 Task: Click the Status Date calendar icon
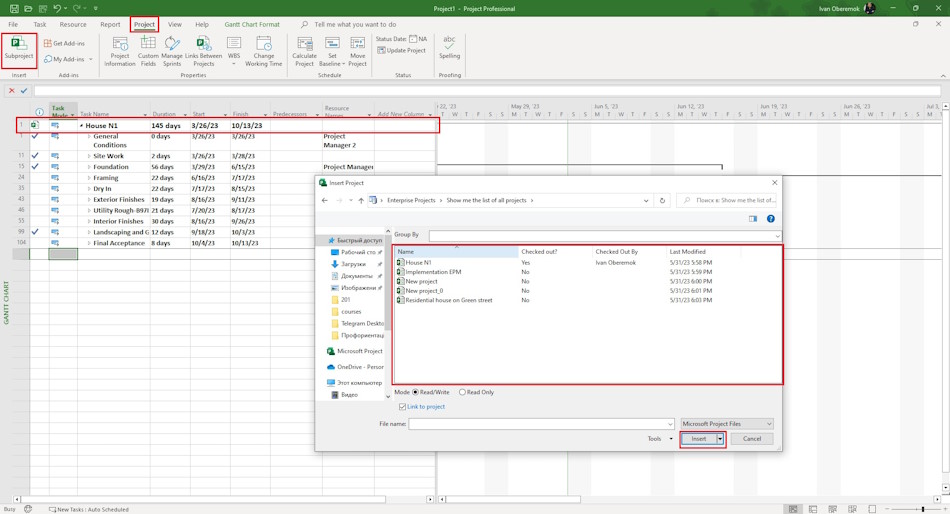pyautogui.click(x=413, y=39)
